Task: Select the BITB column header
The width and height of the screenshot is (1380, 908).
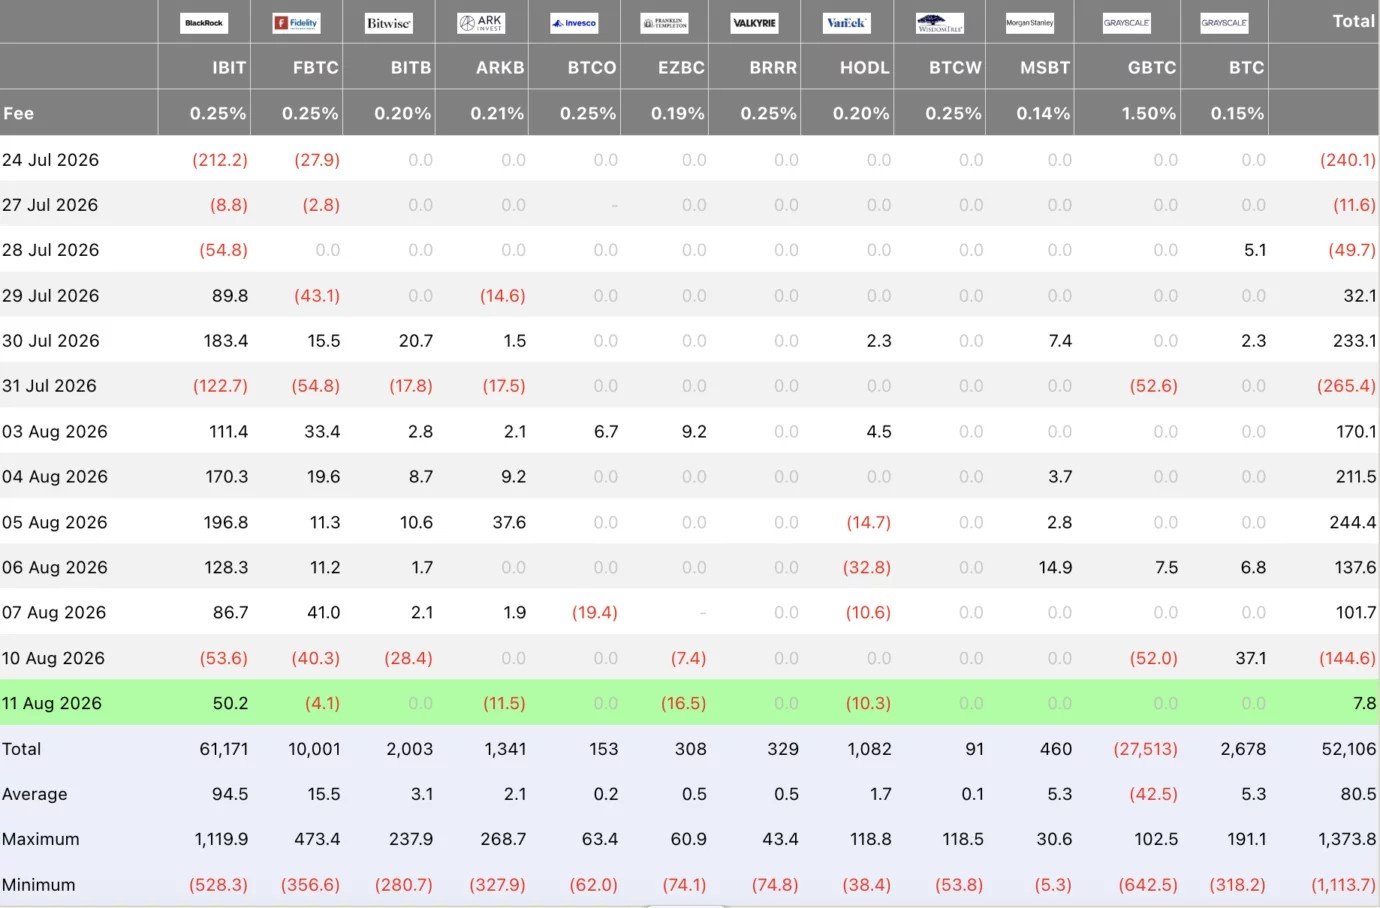Action: [x=411, y=68]
